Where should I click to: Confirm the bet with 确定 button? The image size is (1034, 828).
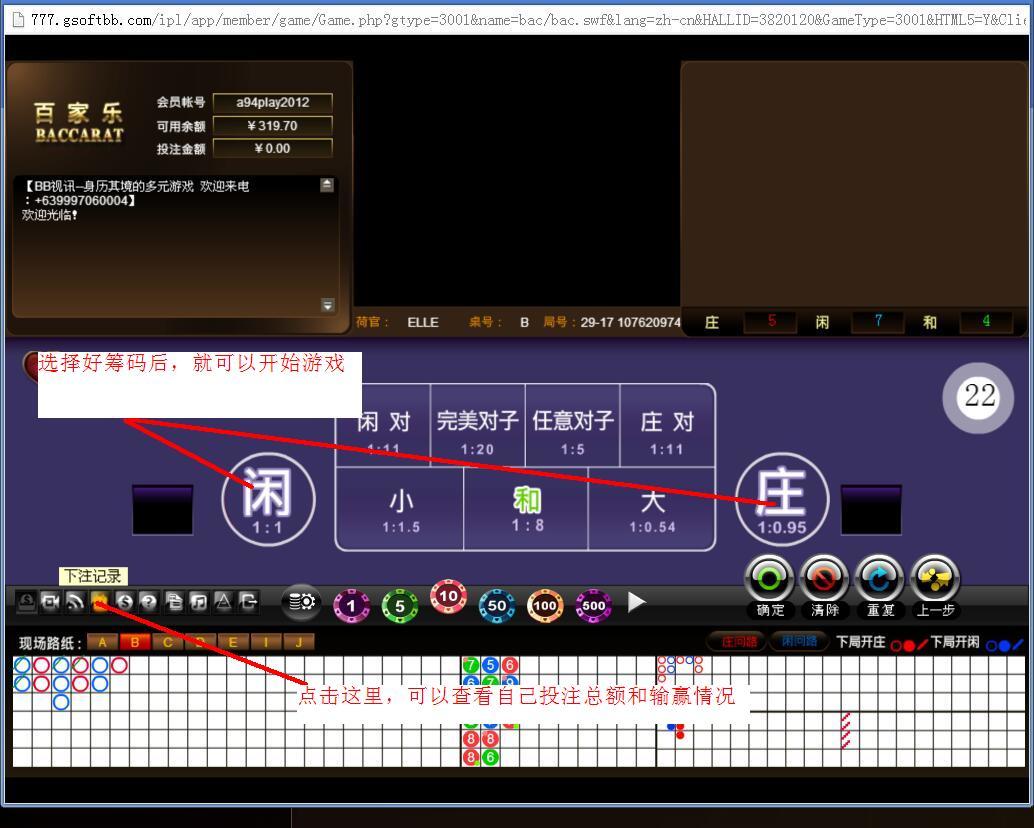(x=770, y=587)
